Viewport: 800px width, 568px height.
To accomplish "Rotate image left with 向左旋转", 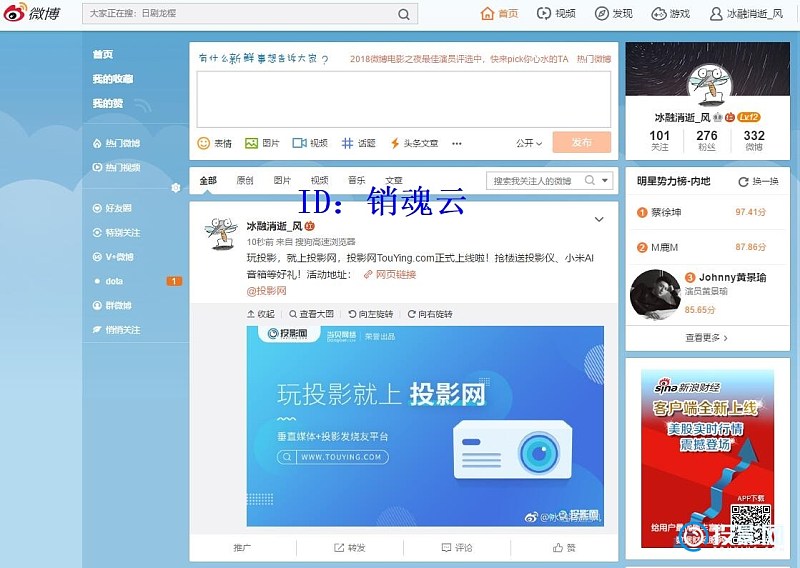I will click(371, 314).
